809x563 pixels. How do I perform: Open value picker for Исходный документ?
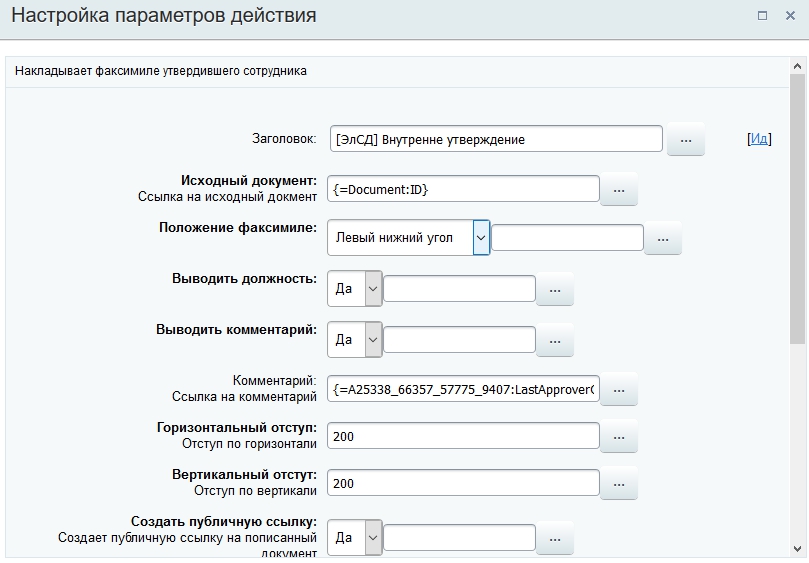pyautogui.click(x=618, y=189)
